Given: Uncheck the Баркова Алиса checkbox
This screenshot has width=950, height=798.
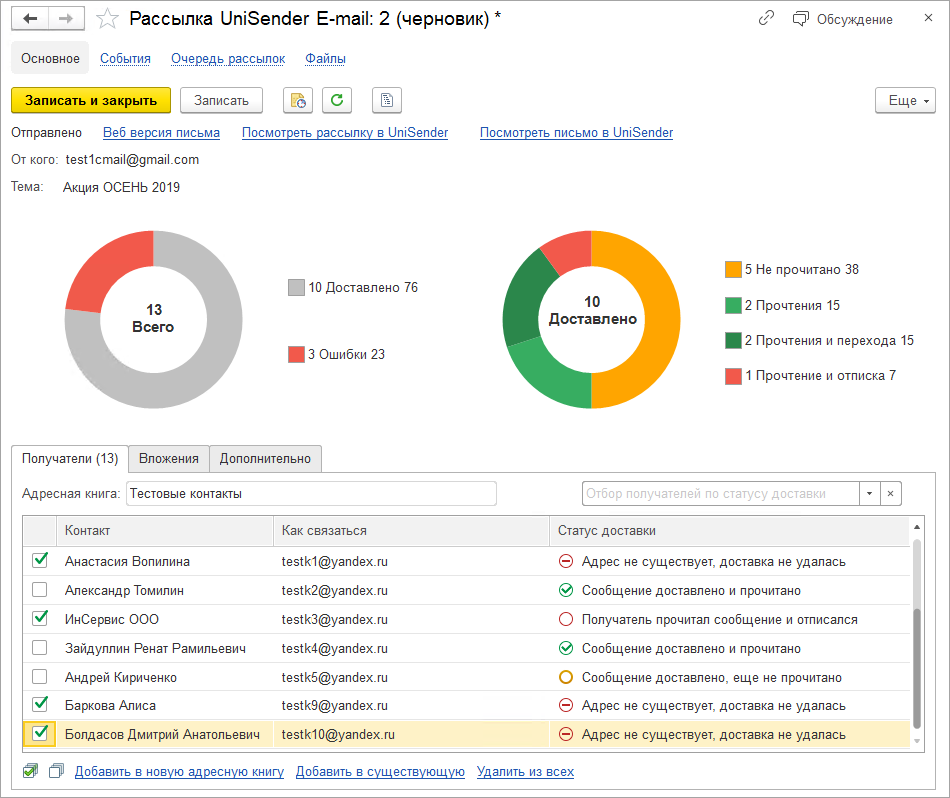Looking at the screenshot, I should point(40,705).
